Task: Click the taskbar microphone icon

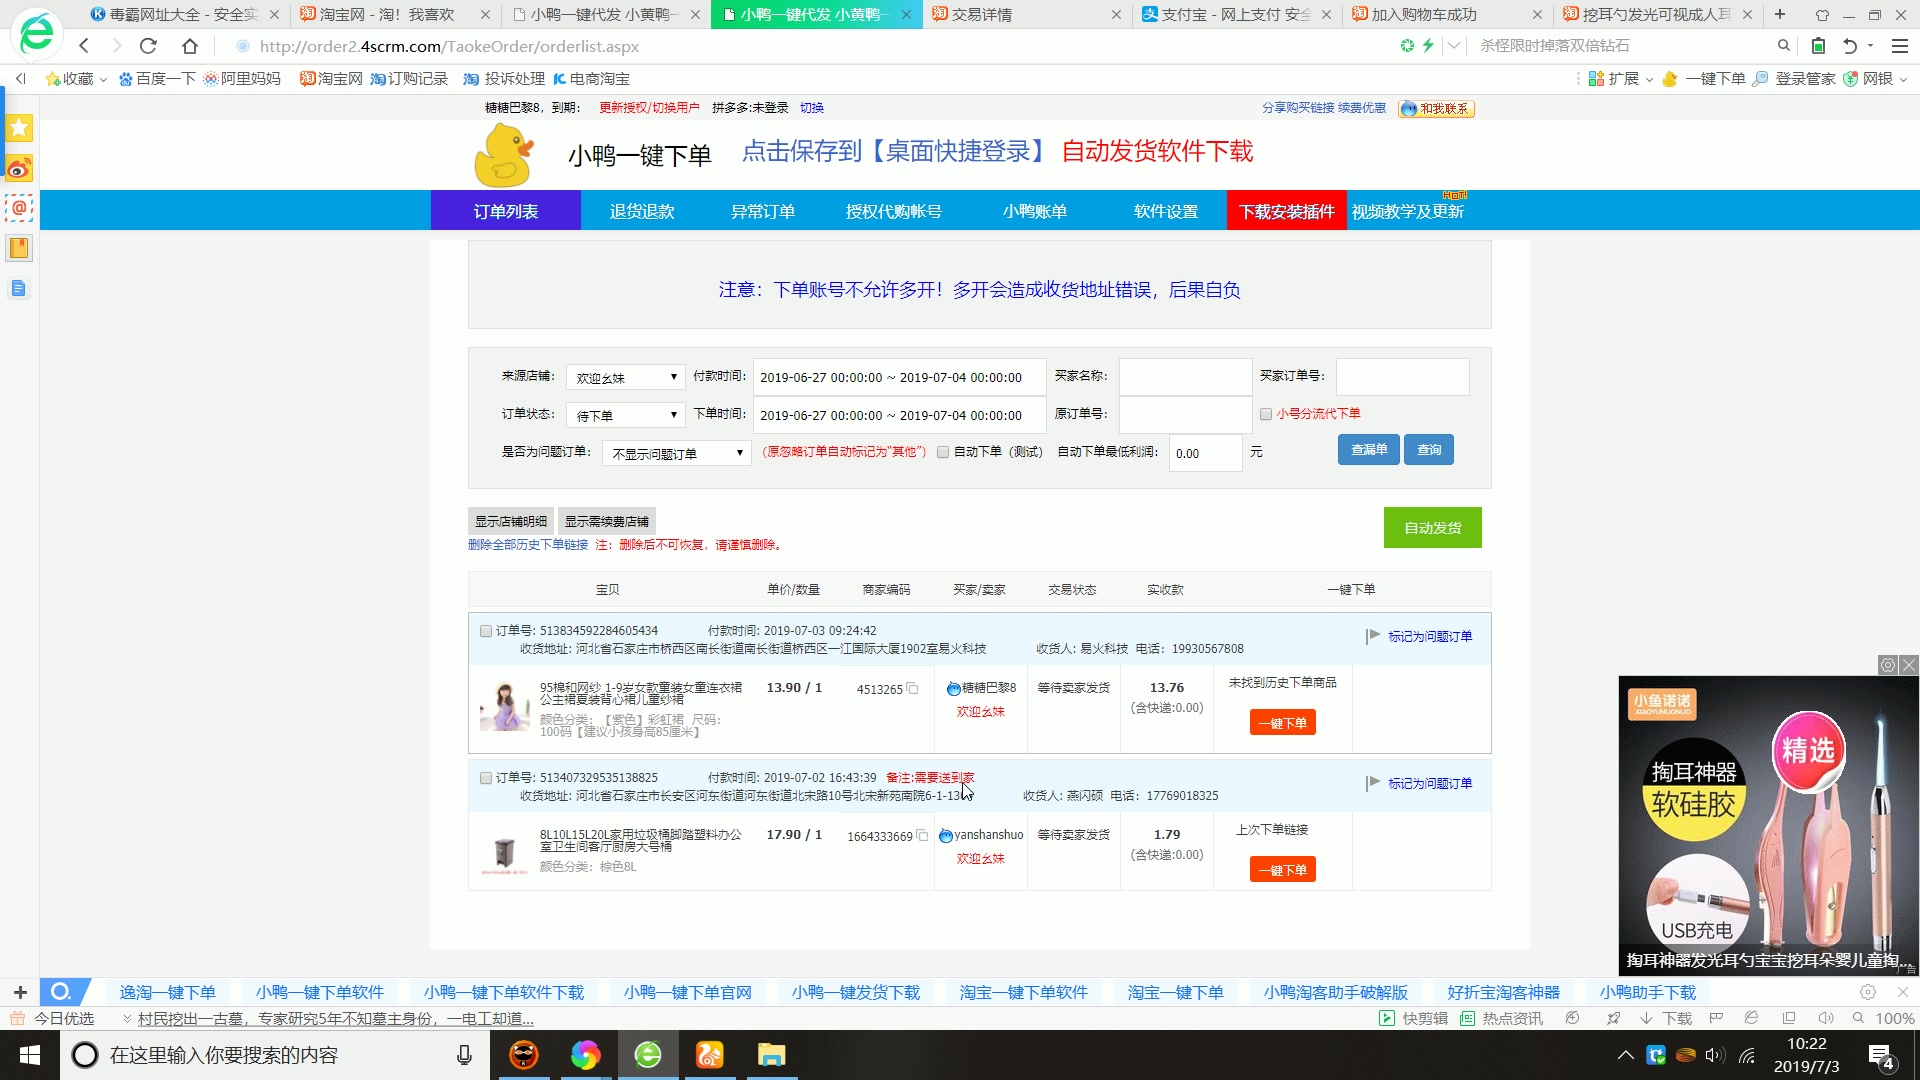Action: click(x=464, y=1055)
